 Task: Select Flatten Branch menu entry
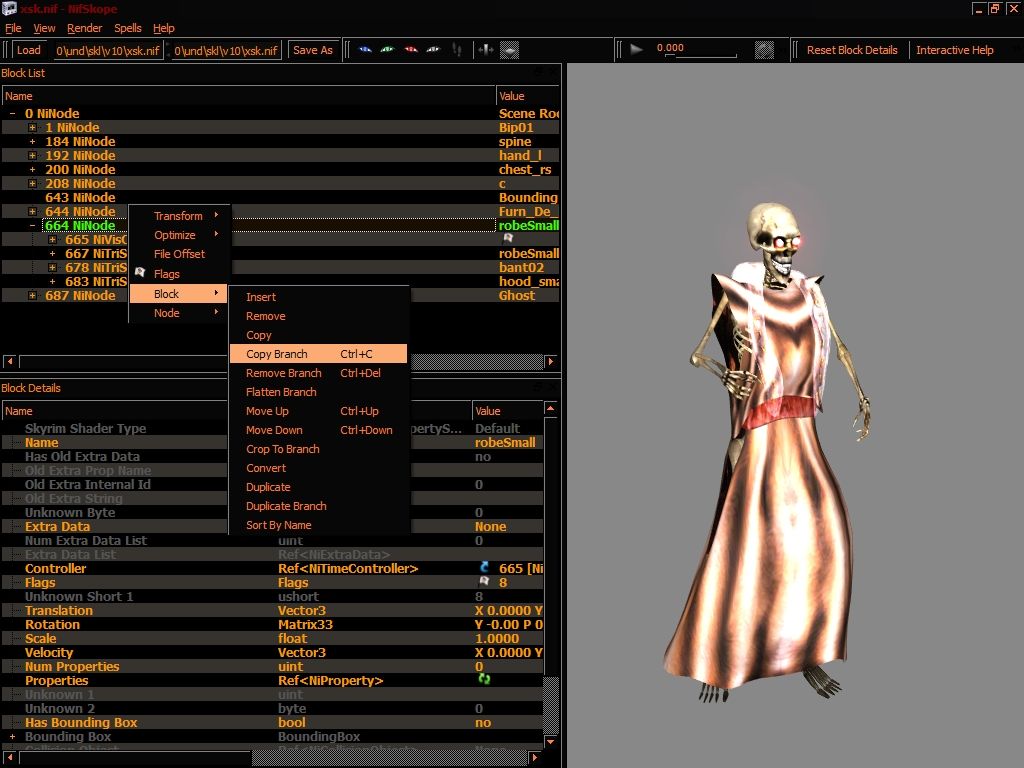[318, 392]
